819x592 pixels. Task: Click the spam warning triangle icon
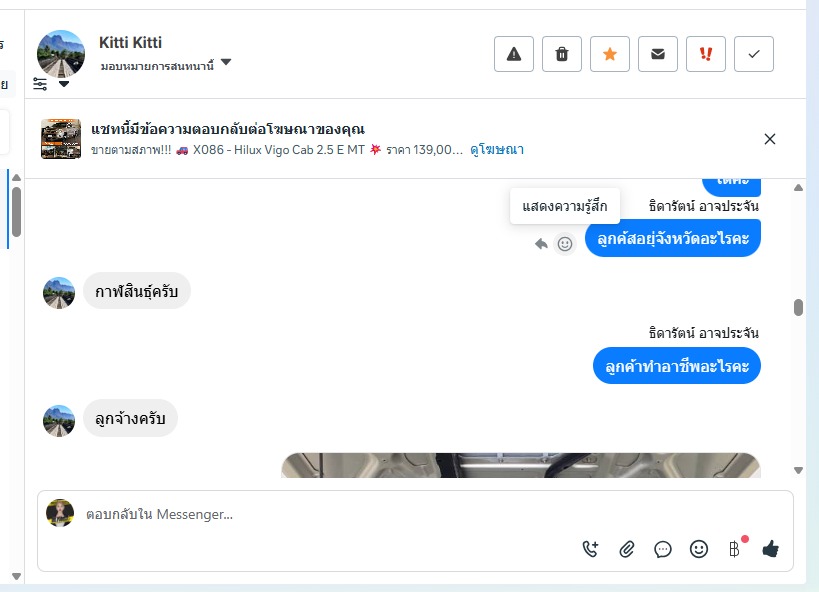point(514,54)
